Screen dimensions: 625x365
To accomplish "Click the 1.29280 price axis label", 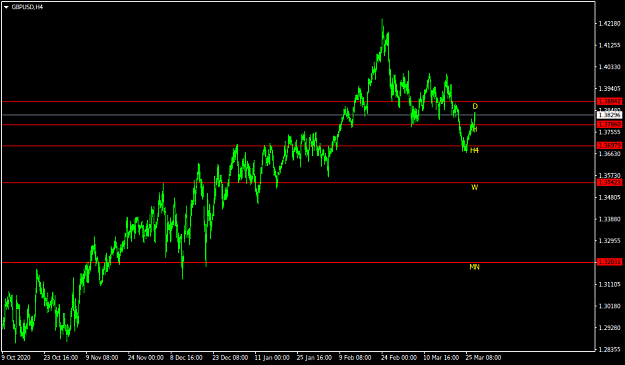I will click(609, 328).
